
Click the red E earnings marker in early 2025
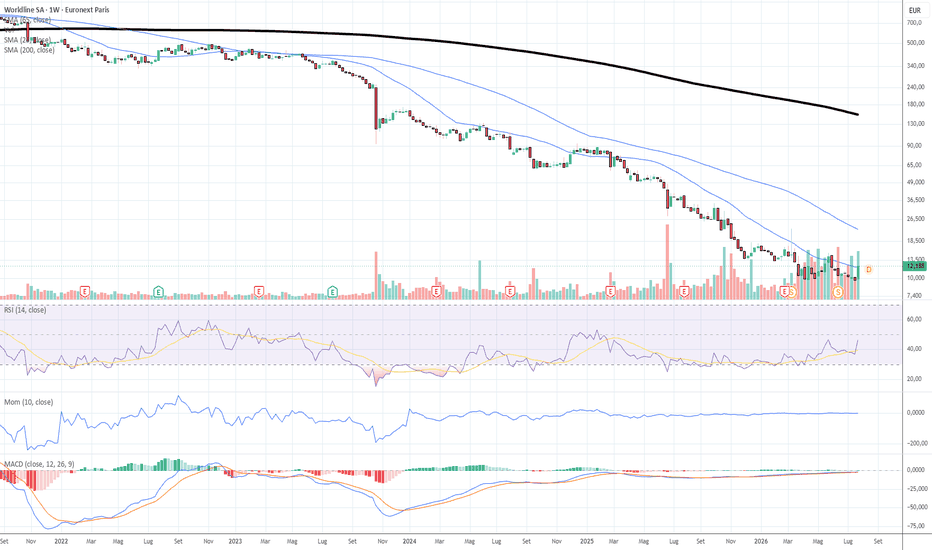pos(610,292)
